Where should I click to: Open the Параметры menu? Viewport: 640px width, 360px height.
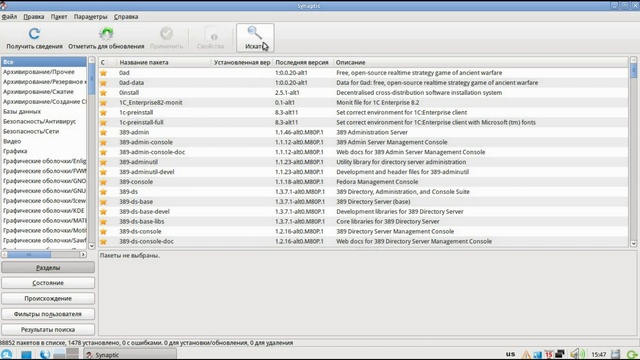point(90,17)
